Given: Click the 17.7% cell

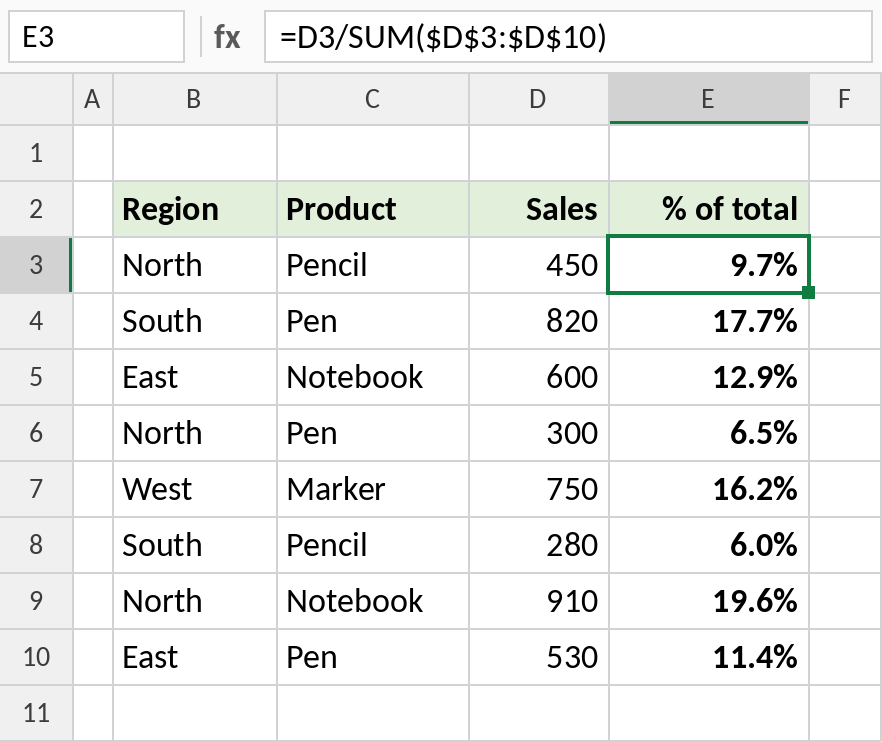Looking at the screenshot, I should pos(709,321).
